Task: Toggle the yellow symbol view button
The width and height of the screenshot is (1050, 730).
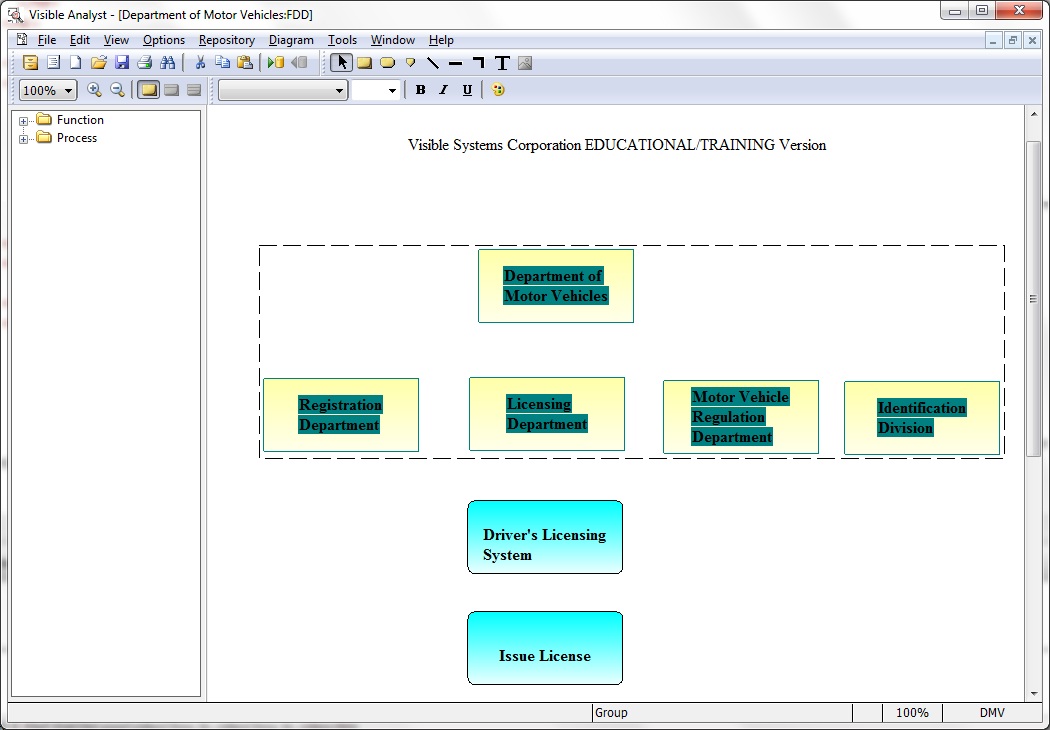Action: [x=149, y=90]
